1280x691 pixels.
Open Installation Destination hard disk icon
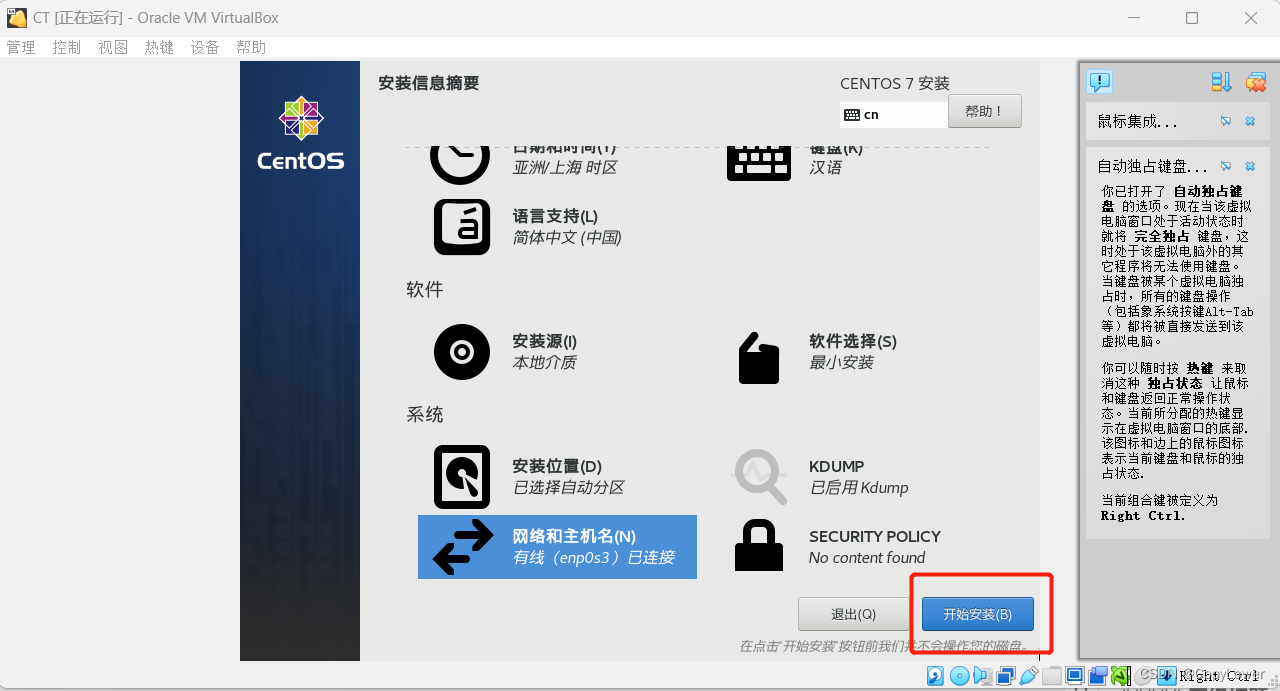462,477
